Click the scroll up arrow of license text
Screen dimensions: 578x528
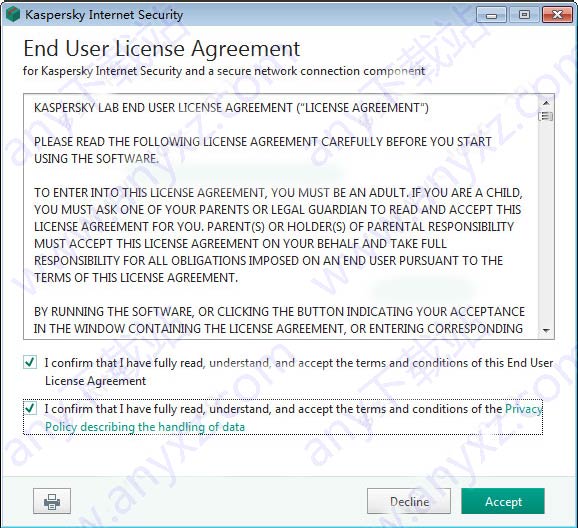coord(546,103)
